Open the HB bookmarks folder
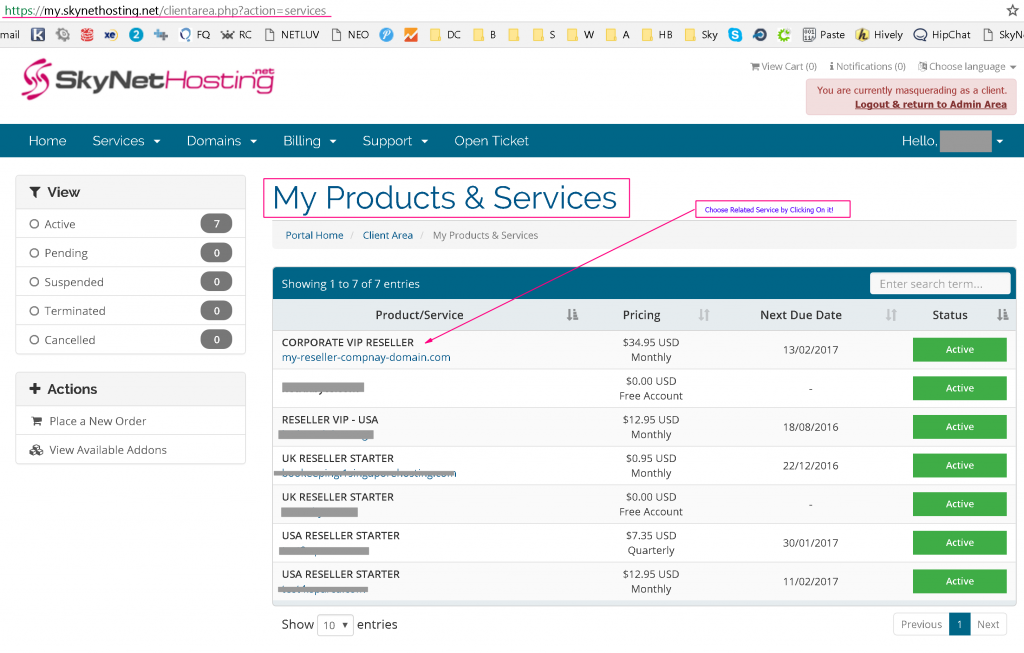Screen dimensions: 1024x653 coord(657,35)
